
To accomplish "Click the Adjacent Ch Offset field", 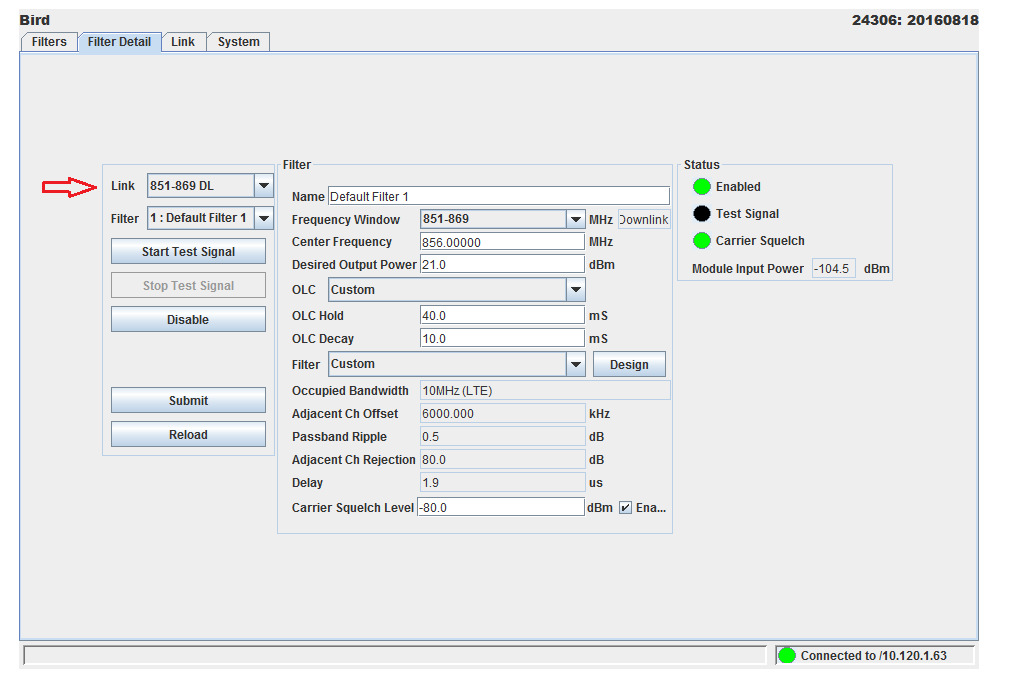I will tap(502, 414).
